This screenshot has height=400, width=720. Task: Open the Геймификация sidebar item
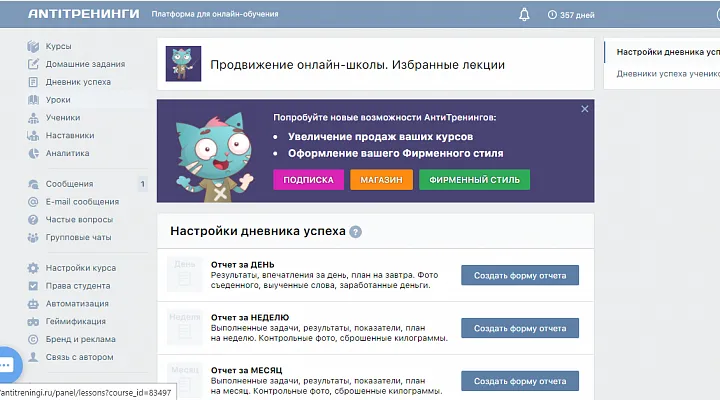(75, 322)
